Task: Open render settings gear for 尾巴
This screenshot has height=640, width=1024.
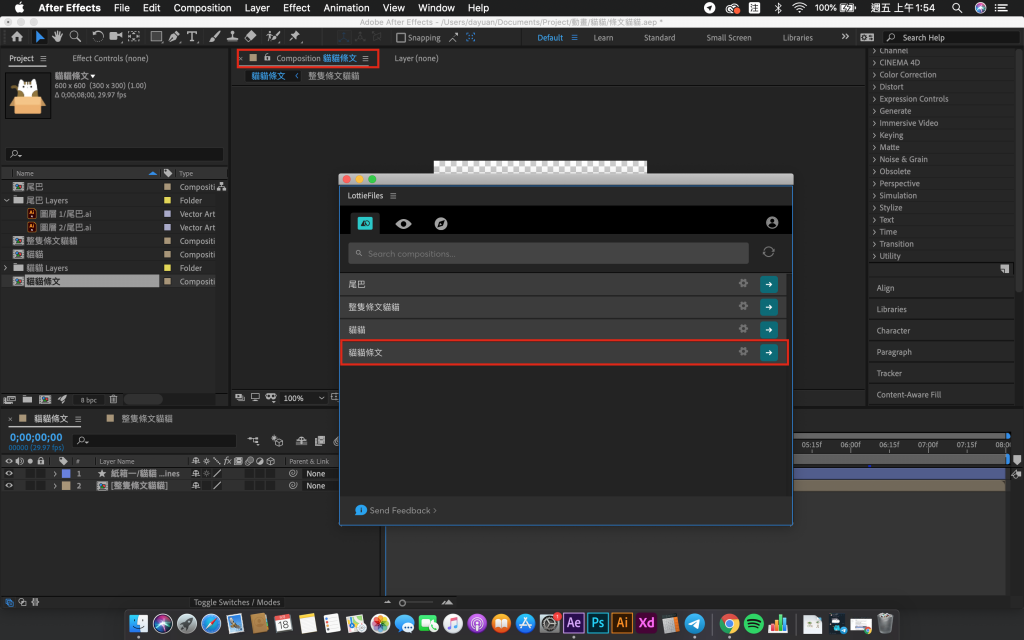Action: tap(743, 283)
